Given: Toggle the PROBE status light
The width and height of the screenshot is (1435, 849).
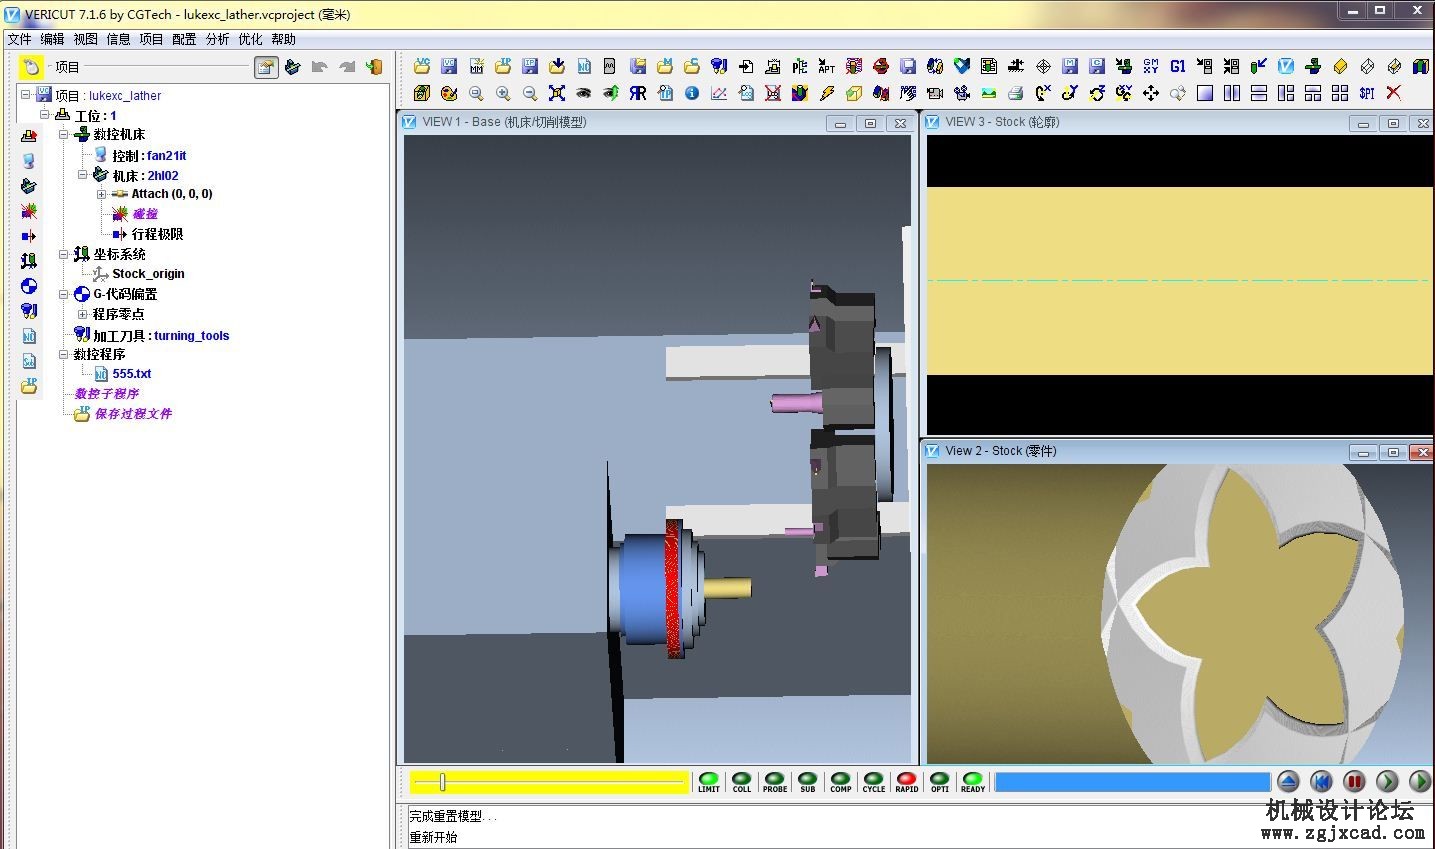Looking at the screenshot, I should [775, 782].
